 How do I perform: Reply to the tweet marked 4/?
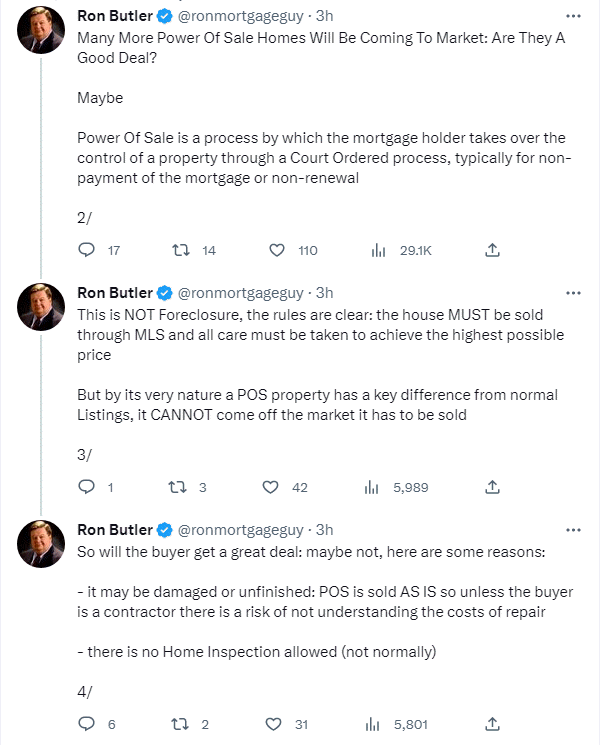click(x=87, y=724)
